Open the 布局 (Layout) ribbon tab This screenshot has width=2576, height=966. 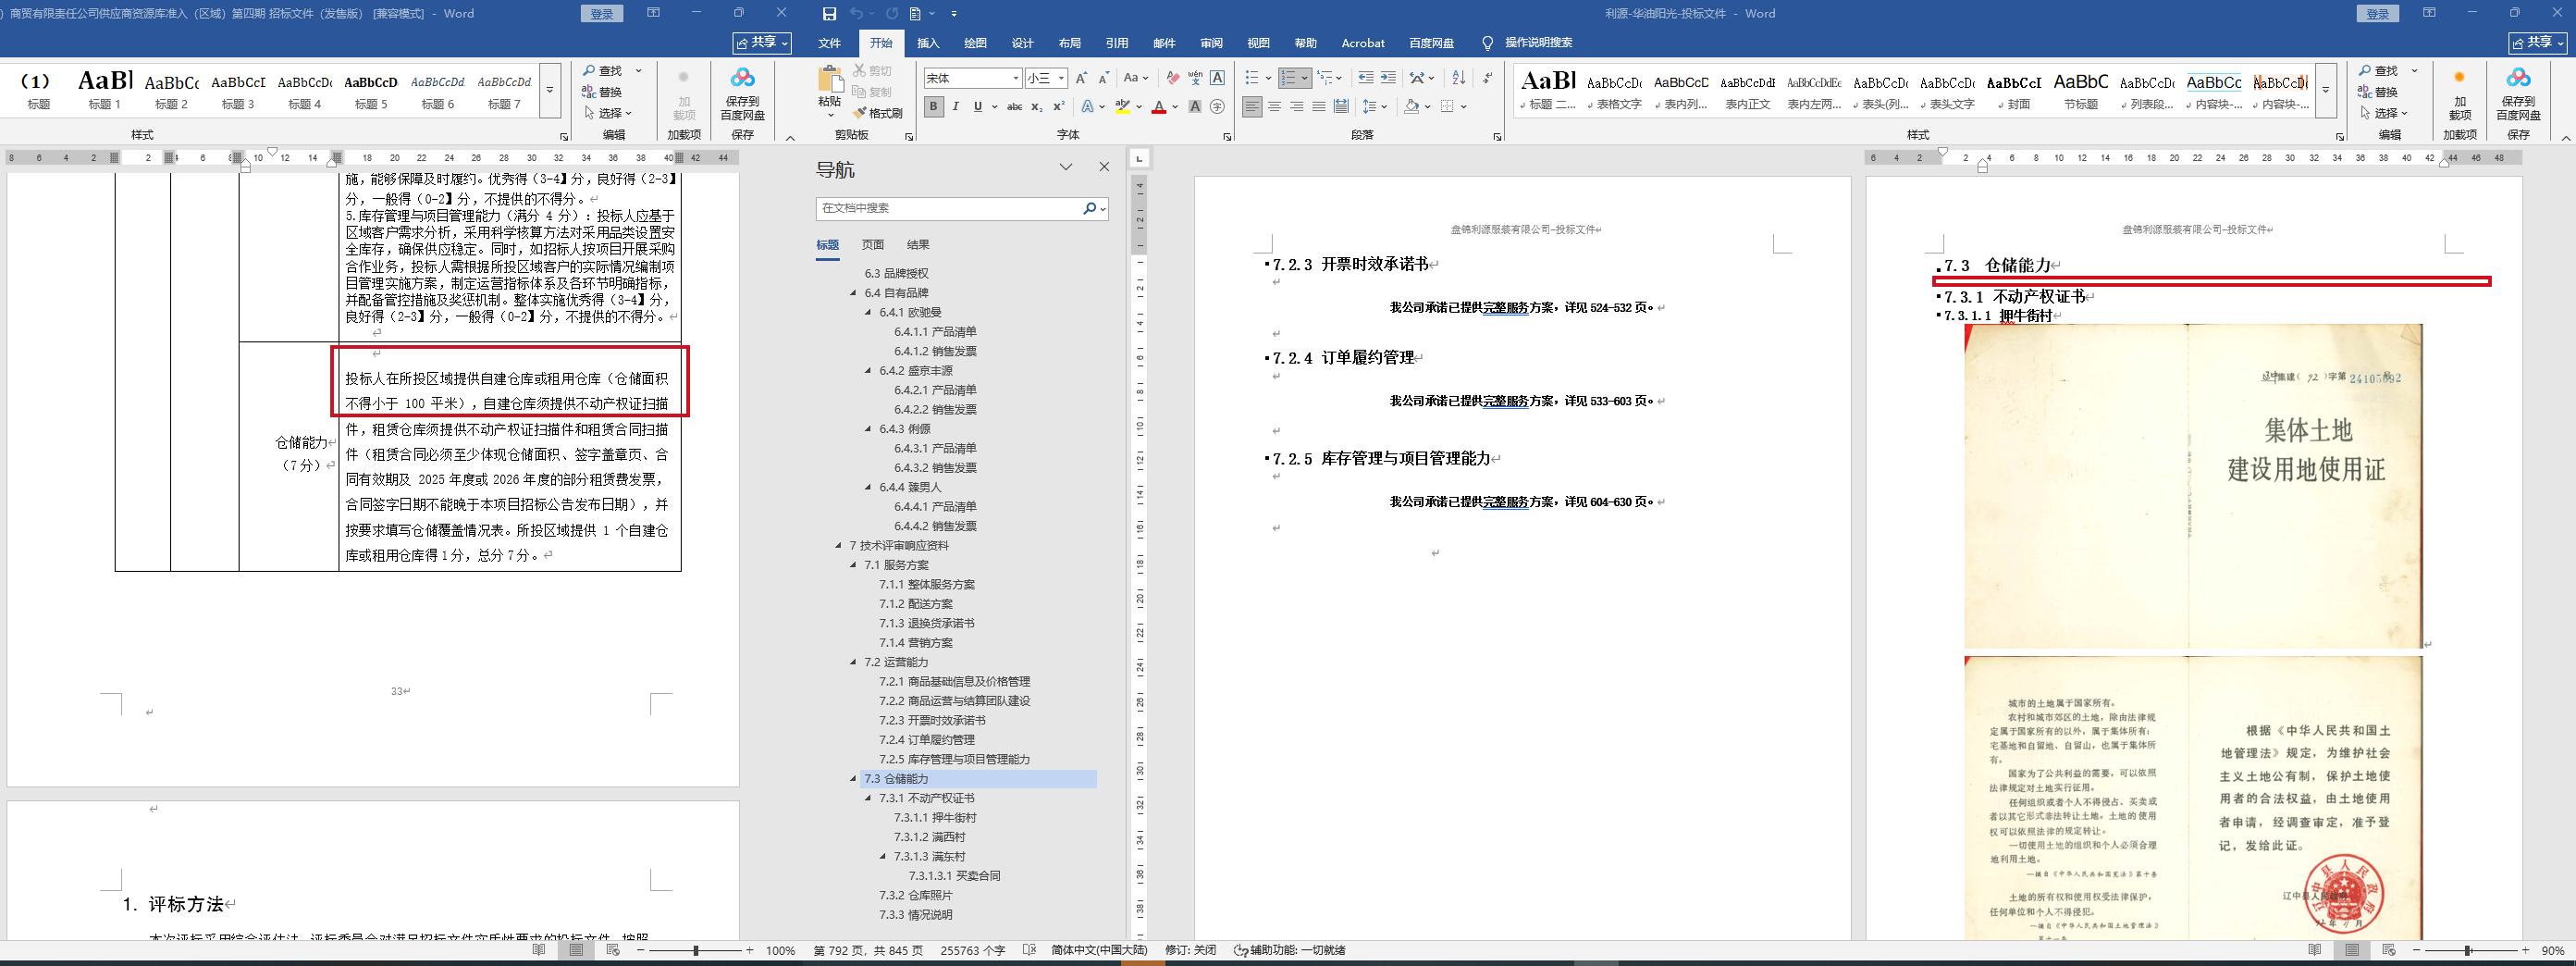point(1070,43)
